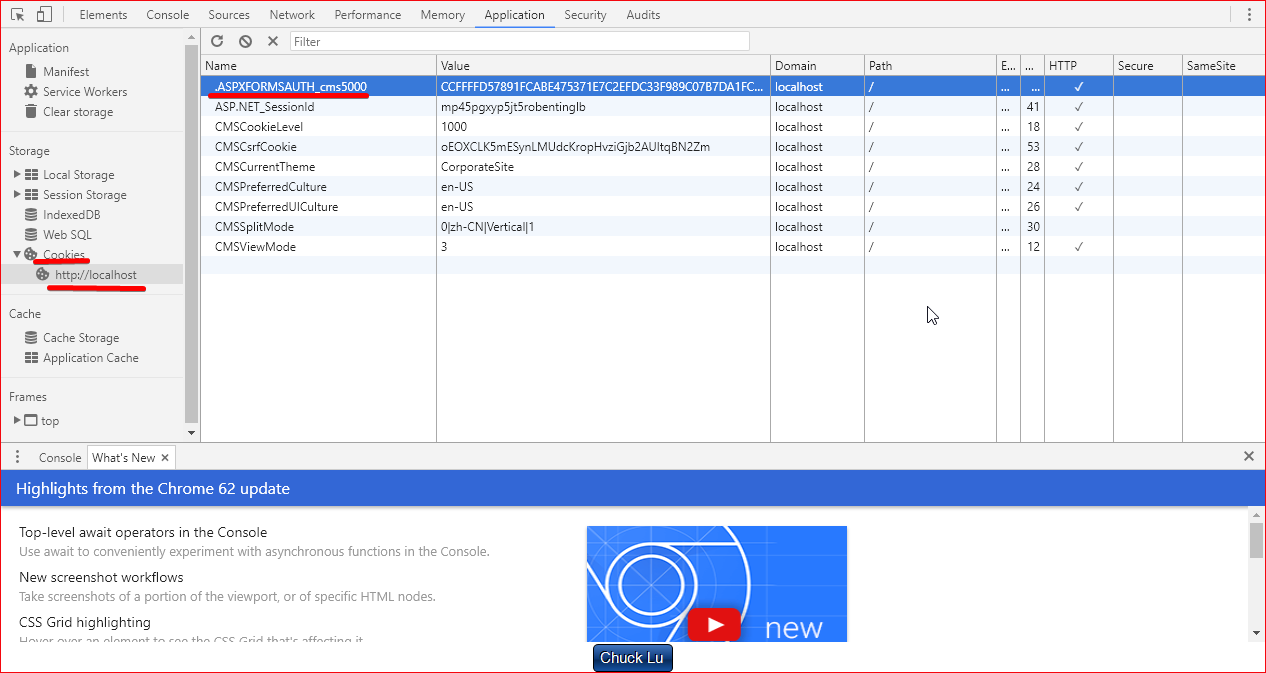
Task: Select the CMSCookieLevel cookie row
Action: [733, 127]
